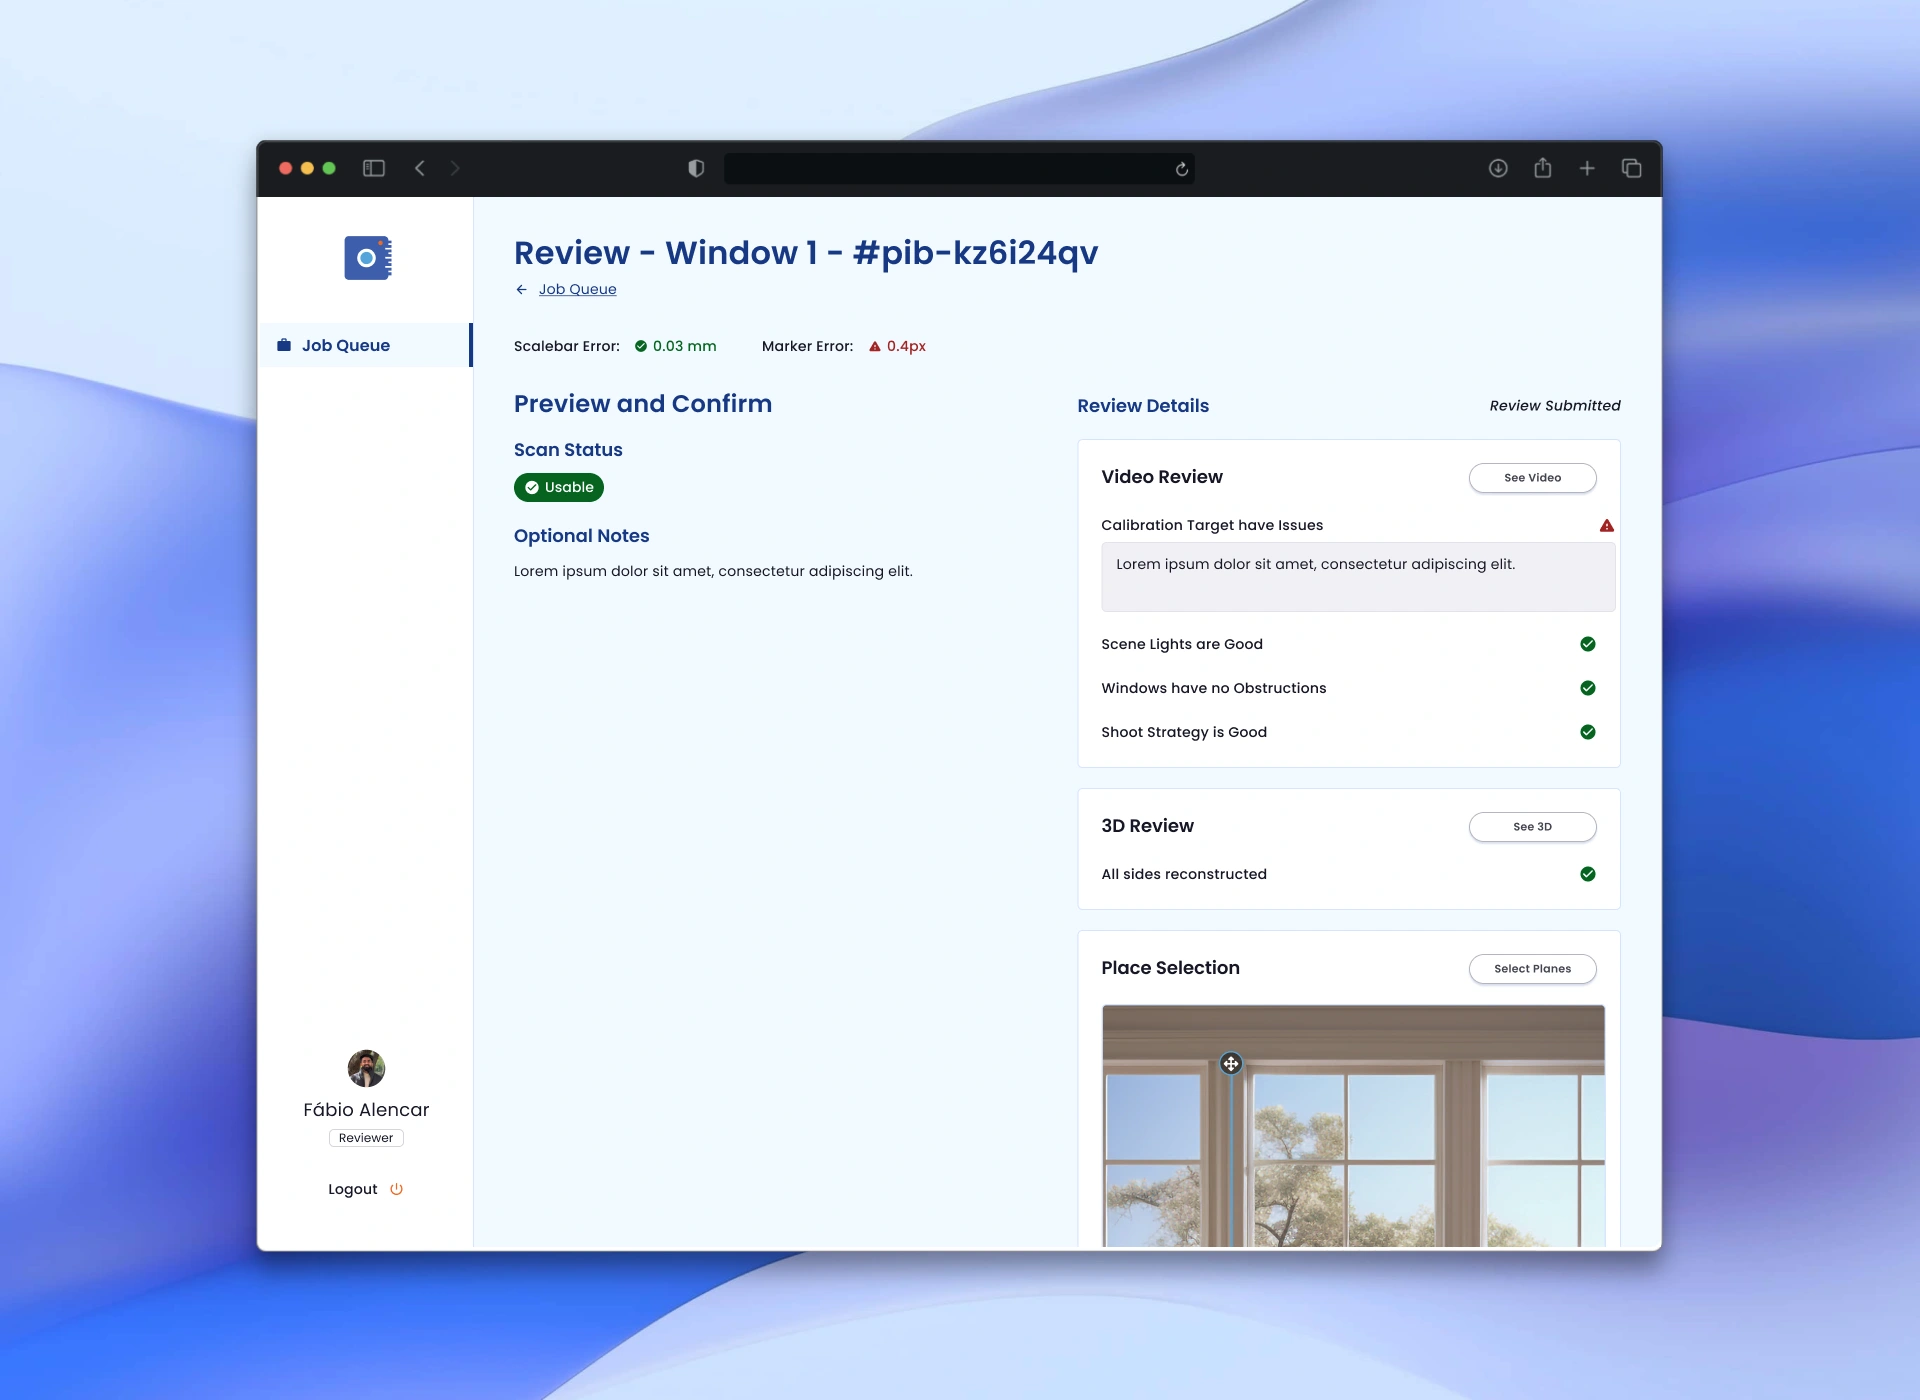Open a new tab with plus icon
This screenshot has height=1400, width=1920.
[x=1587, y=168]
